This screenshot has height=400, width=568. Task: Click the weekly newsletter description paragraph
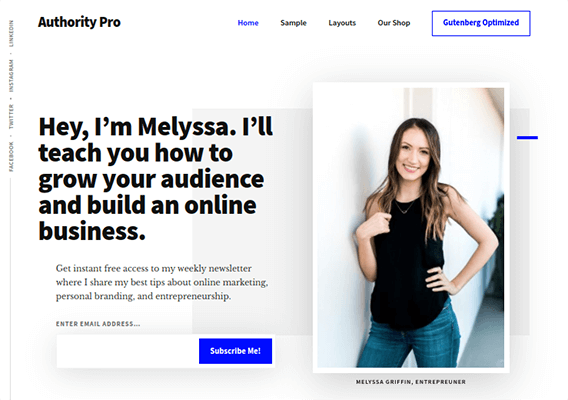[162, 282]
